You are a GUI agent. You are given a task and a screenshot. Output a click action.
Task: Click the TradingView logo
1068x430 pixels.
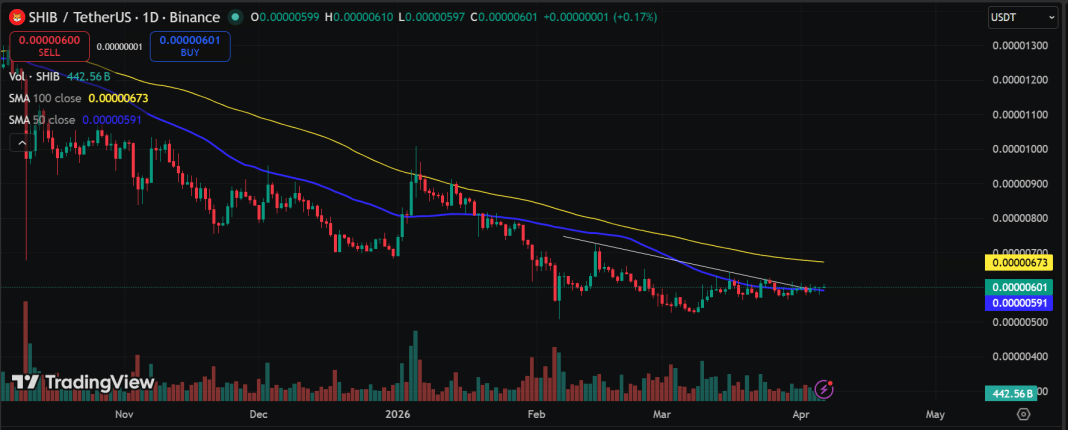pyautogui.click(x=83, y=382)
